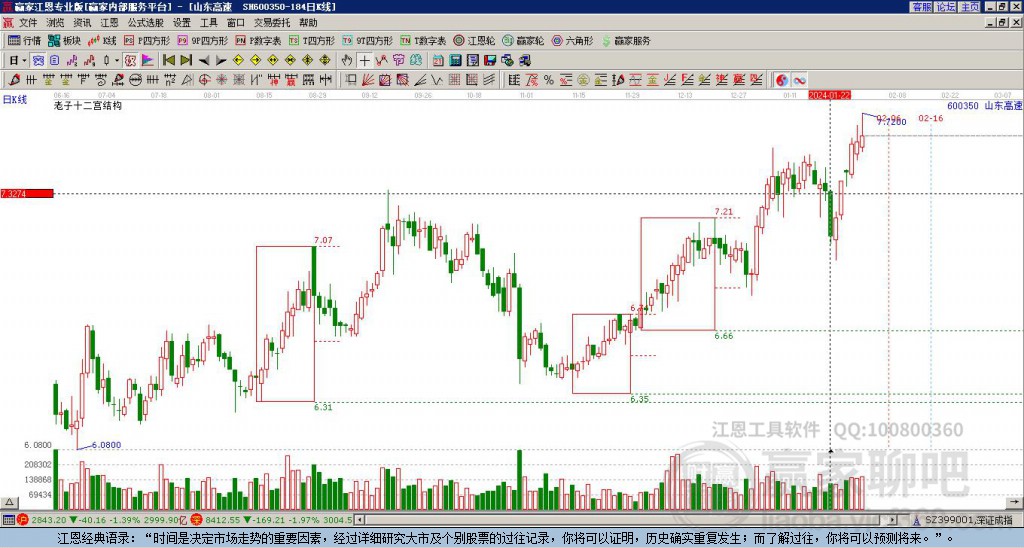Open the 文件 menu
The image size is (1024, 548).
(28, 23)
